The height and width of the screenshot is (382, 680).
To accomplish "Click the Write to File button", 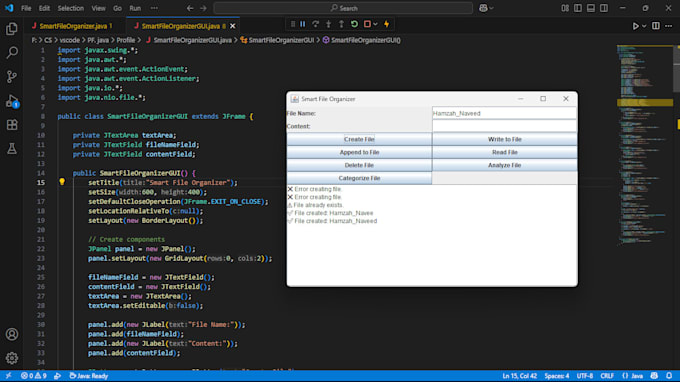I will 504,139.
